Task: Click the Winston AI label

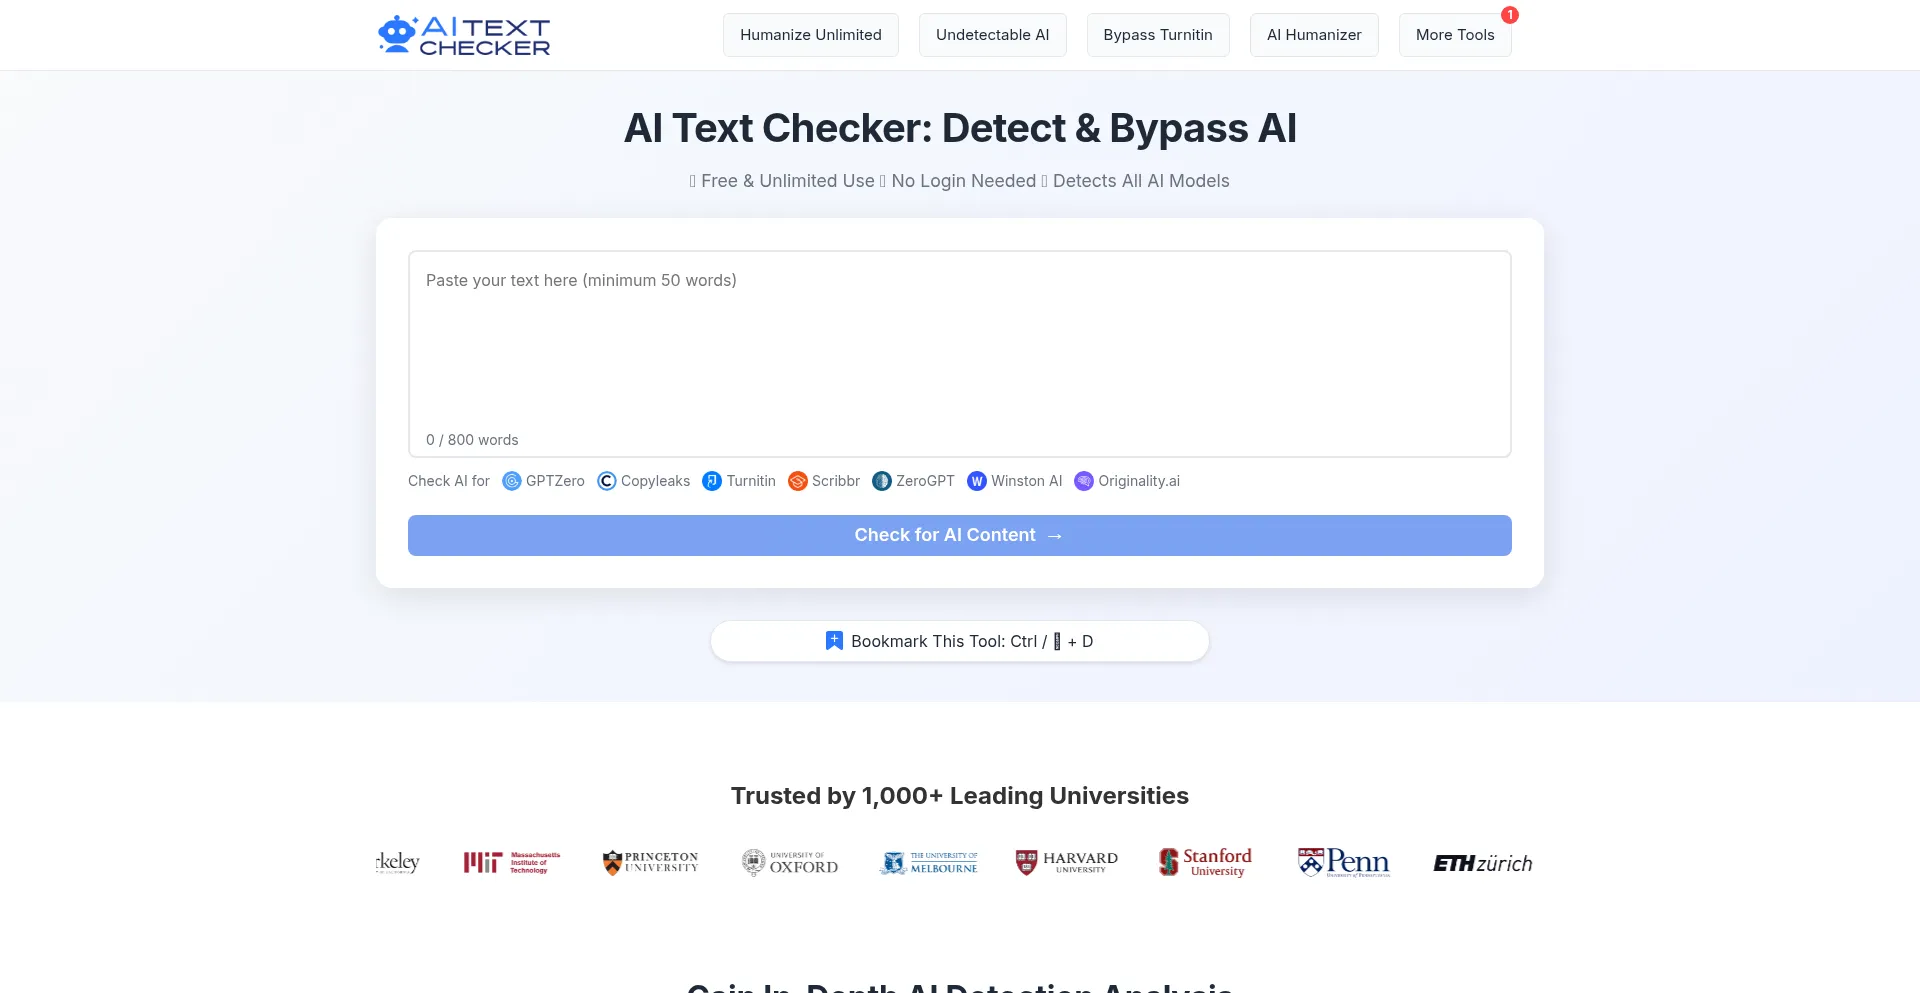Action: (x=1026, y=481)
